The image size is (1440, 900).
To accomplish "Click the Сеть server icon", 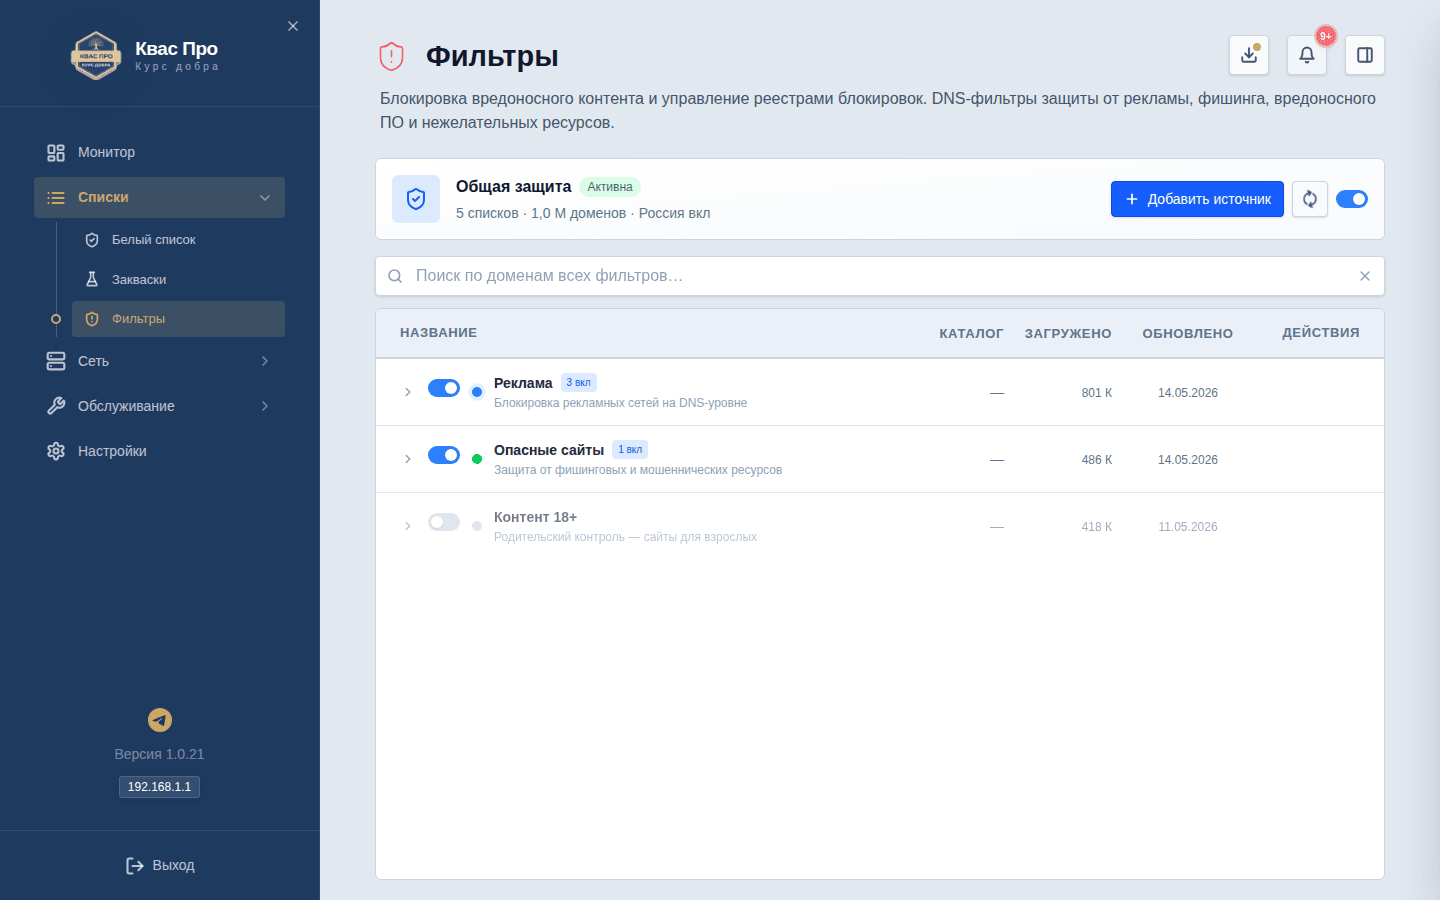I will coord(56,361).
